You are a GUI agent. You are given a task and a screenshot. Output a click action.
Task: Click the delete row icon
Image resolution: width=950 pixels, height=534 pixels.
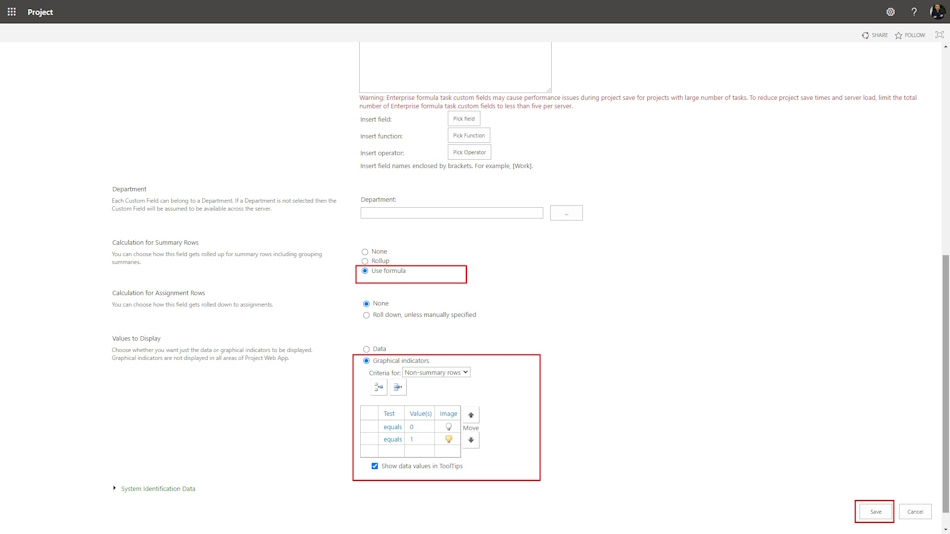pos(397,387)
